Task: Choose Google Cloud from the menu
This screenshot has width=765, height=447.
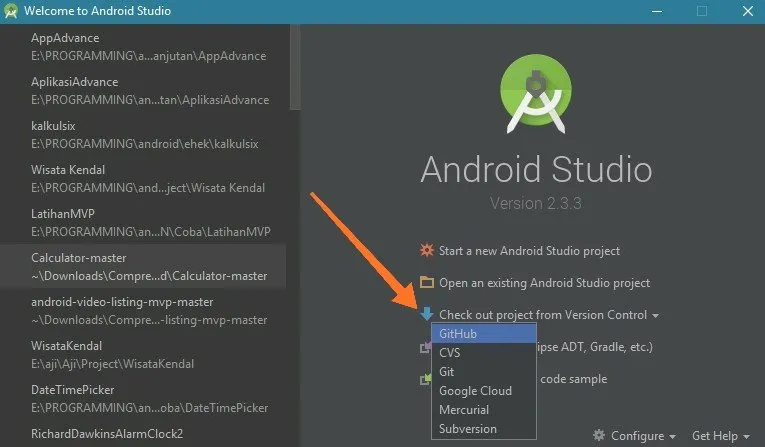Action: (483, 391)
